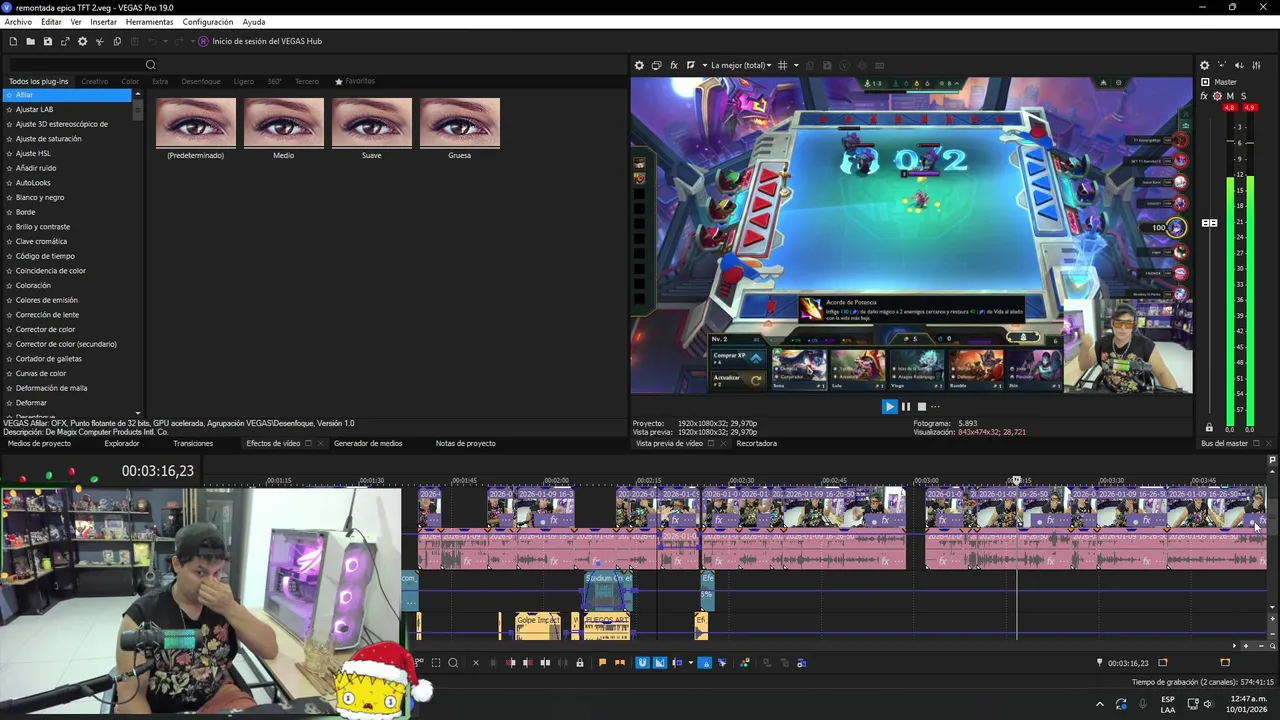
Task: Switch to Medios de proyecto tab
Action: pos(39,443)
